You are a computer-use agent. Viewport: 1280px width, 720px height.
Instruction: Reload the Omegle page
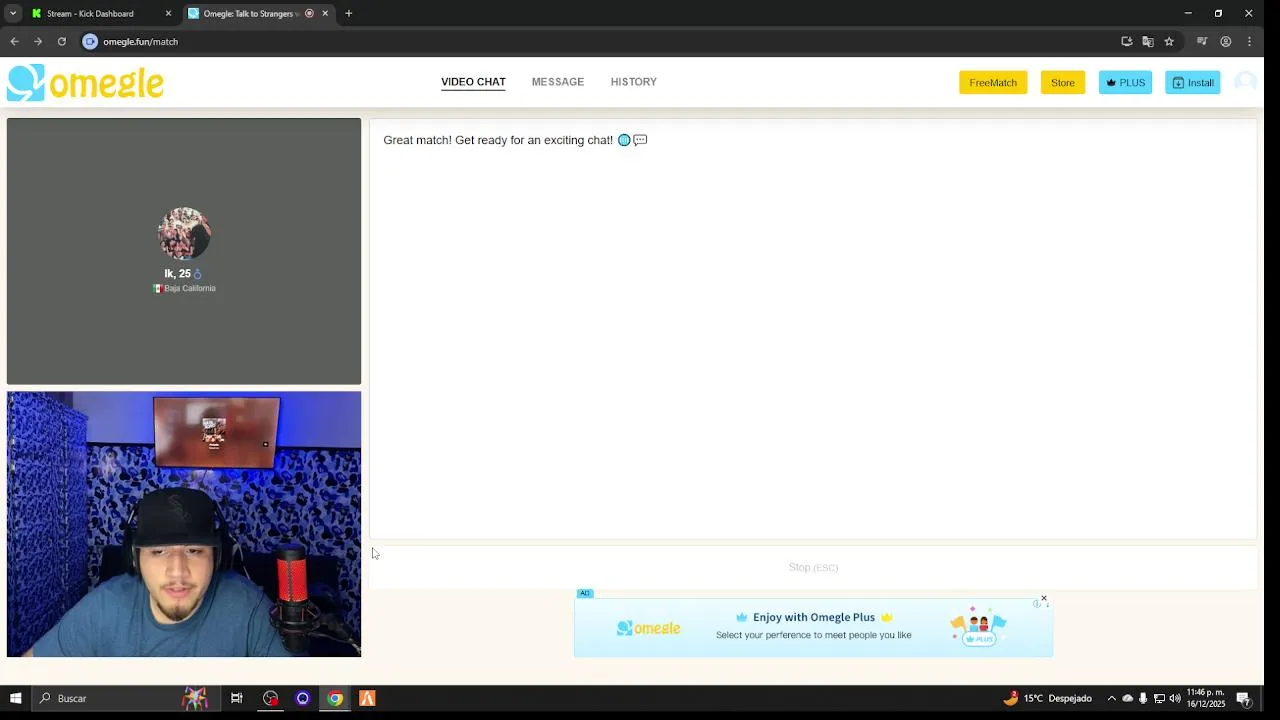click(x=62, y=42)
